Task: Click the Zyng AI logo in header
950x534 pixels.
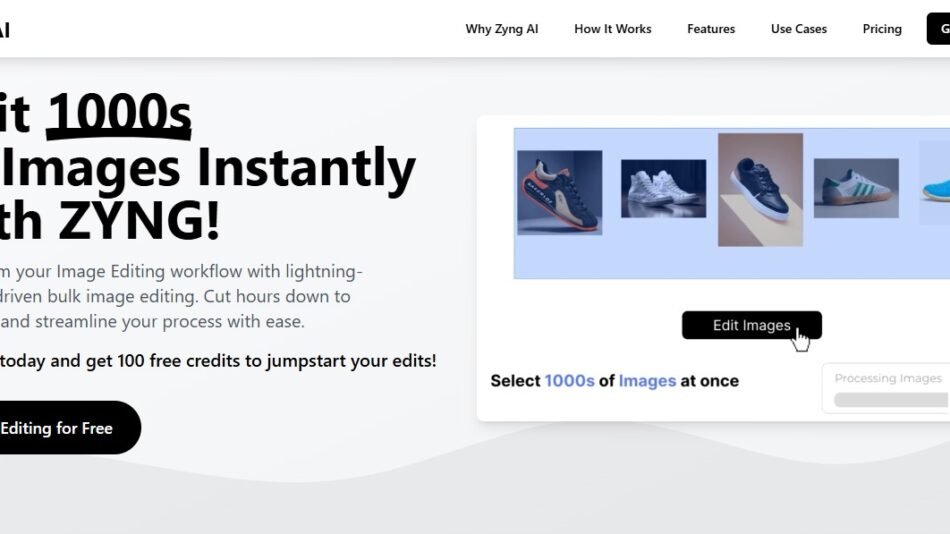Action: pyautogui.click(x=4, y=29)
